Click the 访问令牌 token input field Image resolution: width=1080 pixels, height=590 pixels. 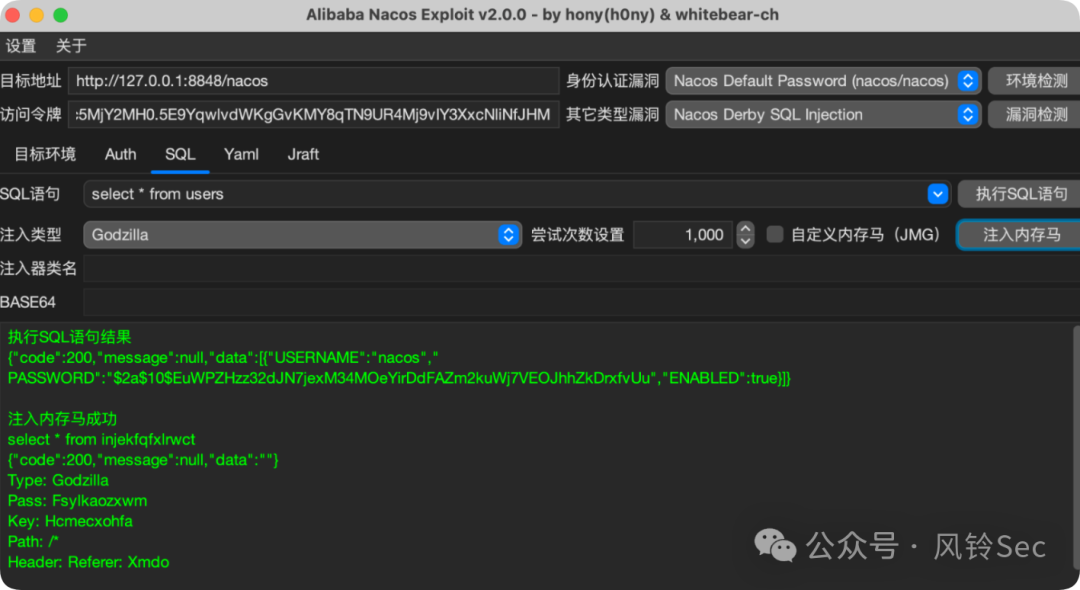coord(313,114)
